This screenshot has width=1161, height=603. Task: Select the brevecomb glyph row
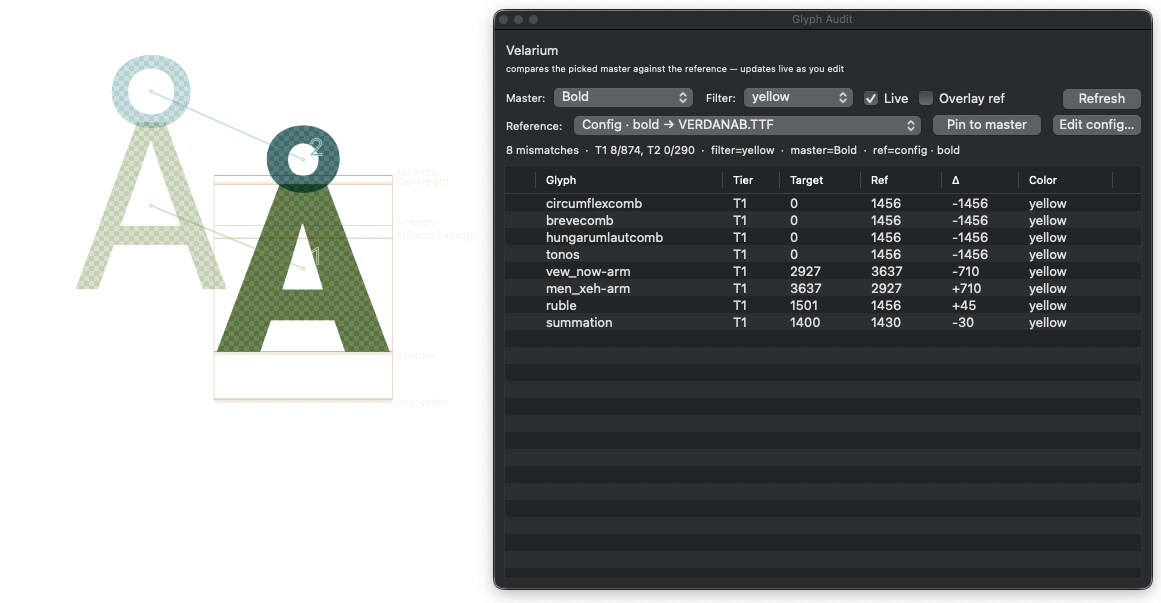[823, 220]
